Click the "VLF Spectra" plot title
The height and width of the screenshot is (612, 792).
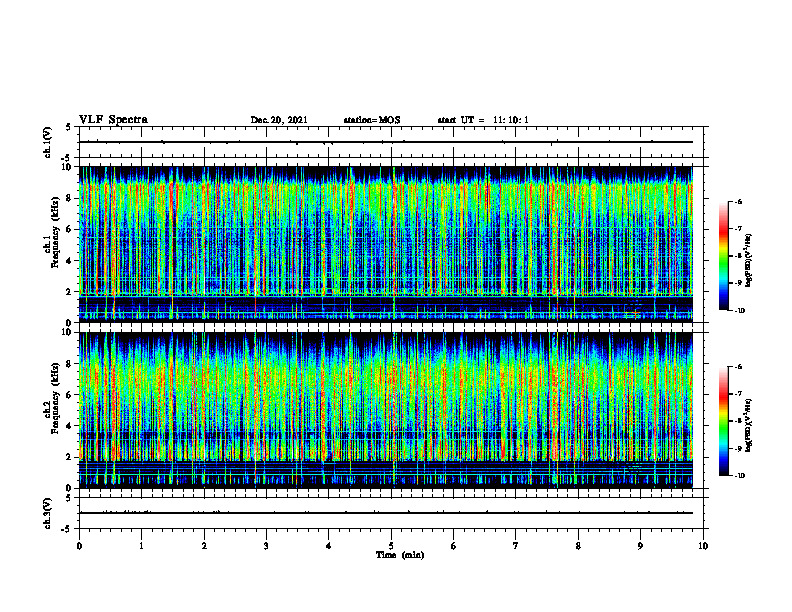[113, 120]
